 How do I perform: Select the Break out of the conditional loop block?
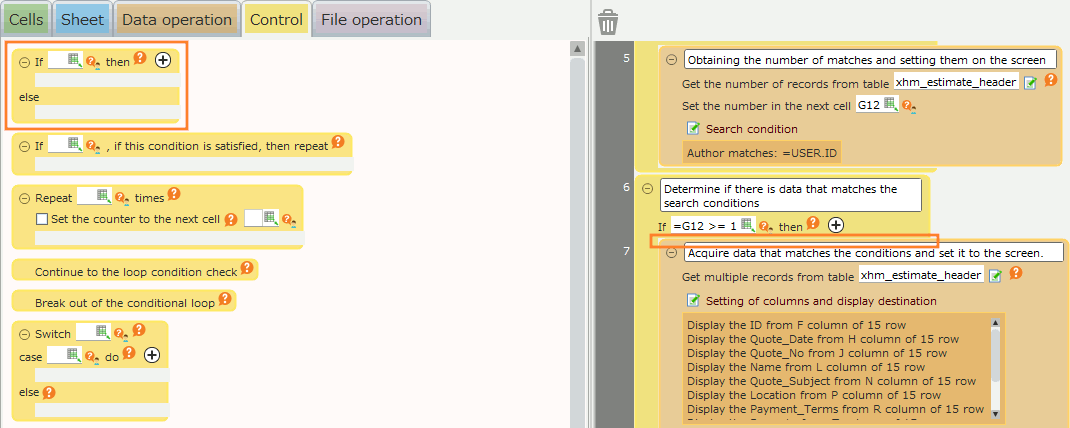click(115, 300)
